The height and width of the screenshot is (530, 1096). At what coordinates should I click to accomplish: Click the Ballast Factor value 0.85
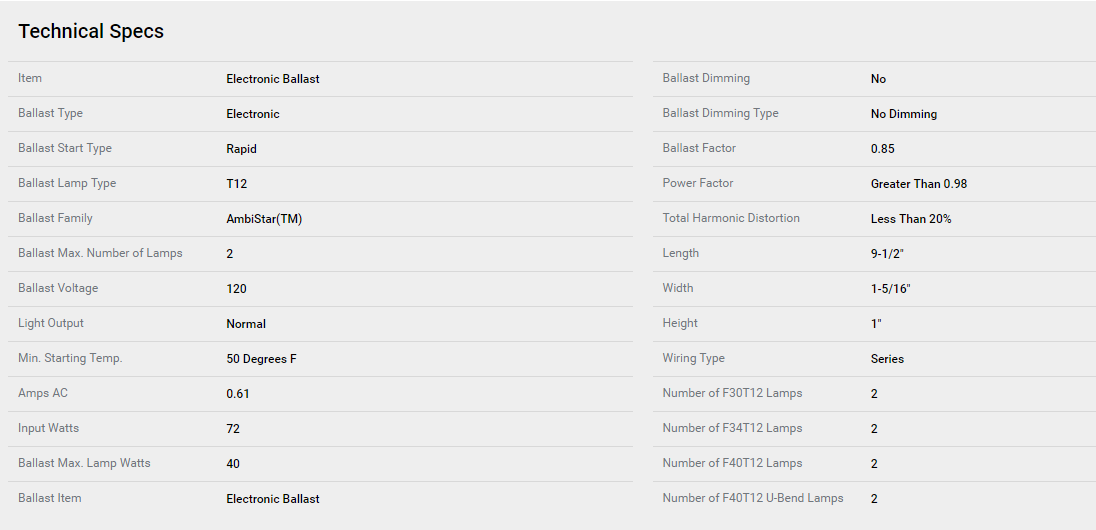click(x=883, y=149)
